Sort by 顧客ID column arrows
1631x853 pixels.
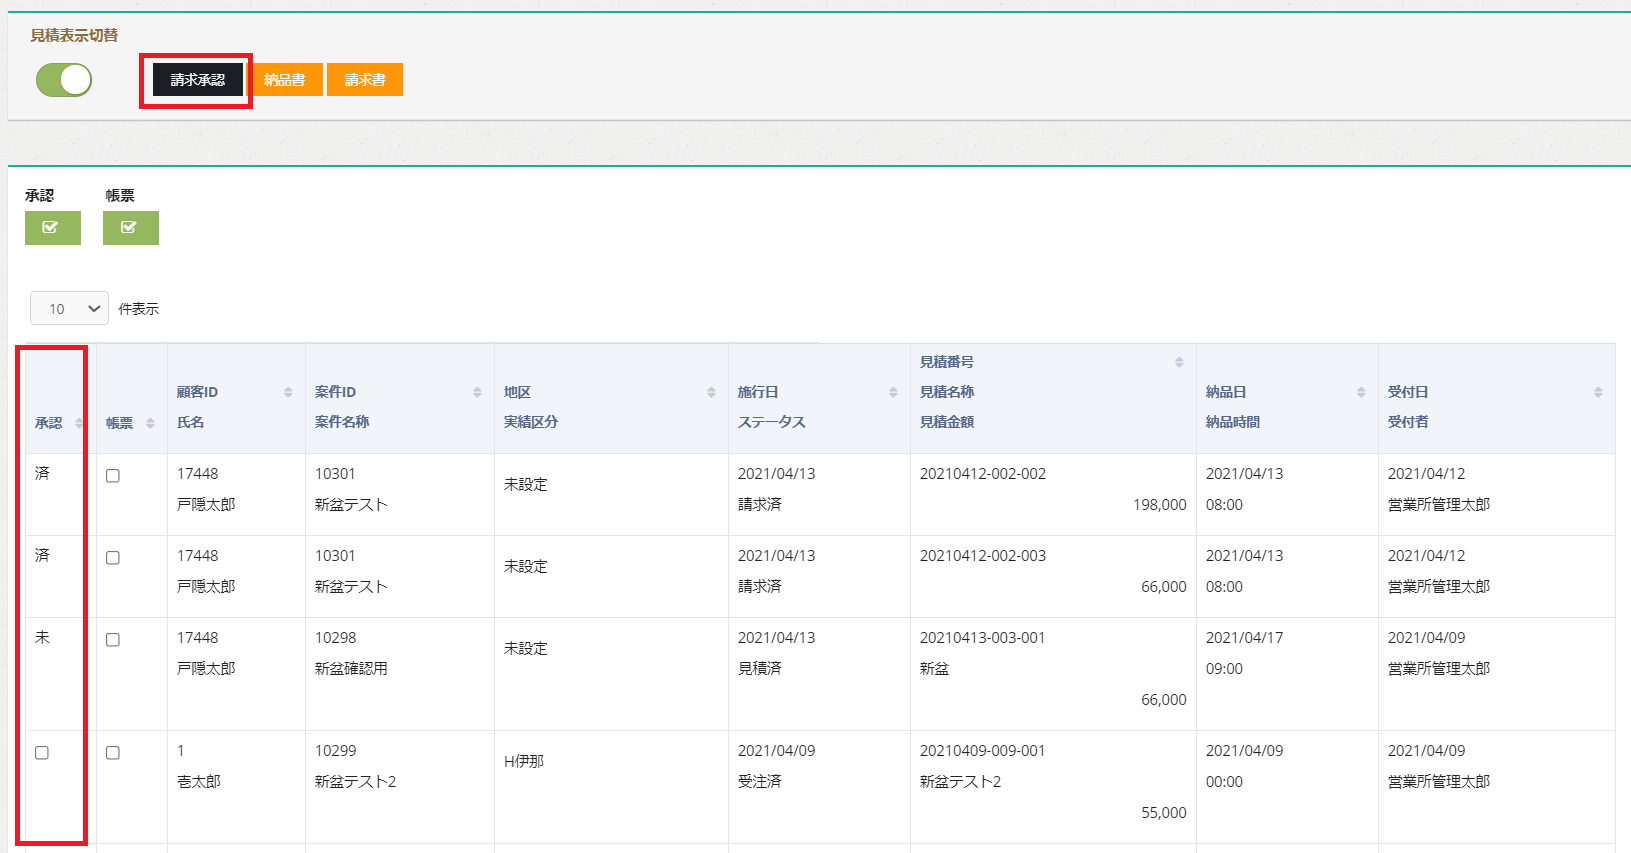288,392
